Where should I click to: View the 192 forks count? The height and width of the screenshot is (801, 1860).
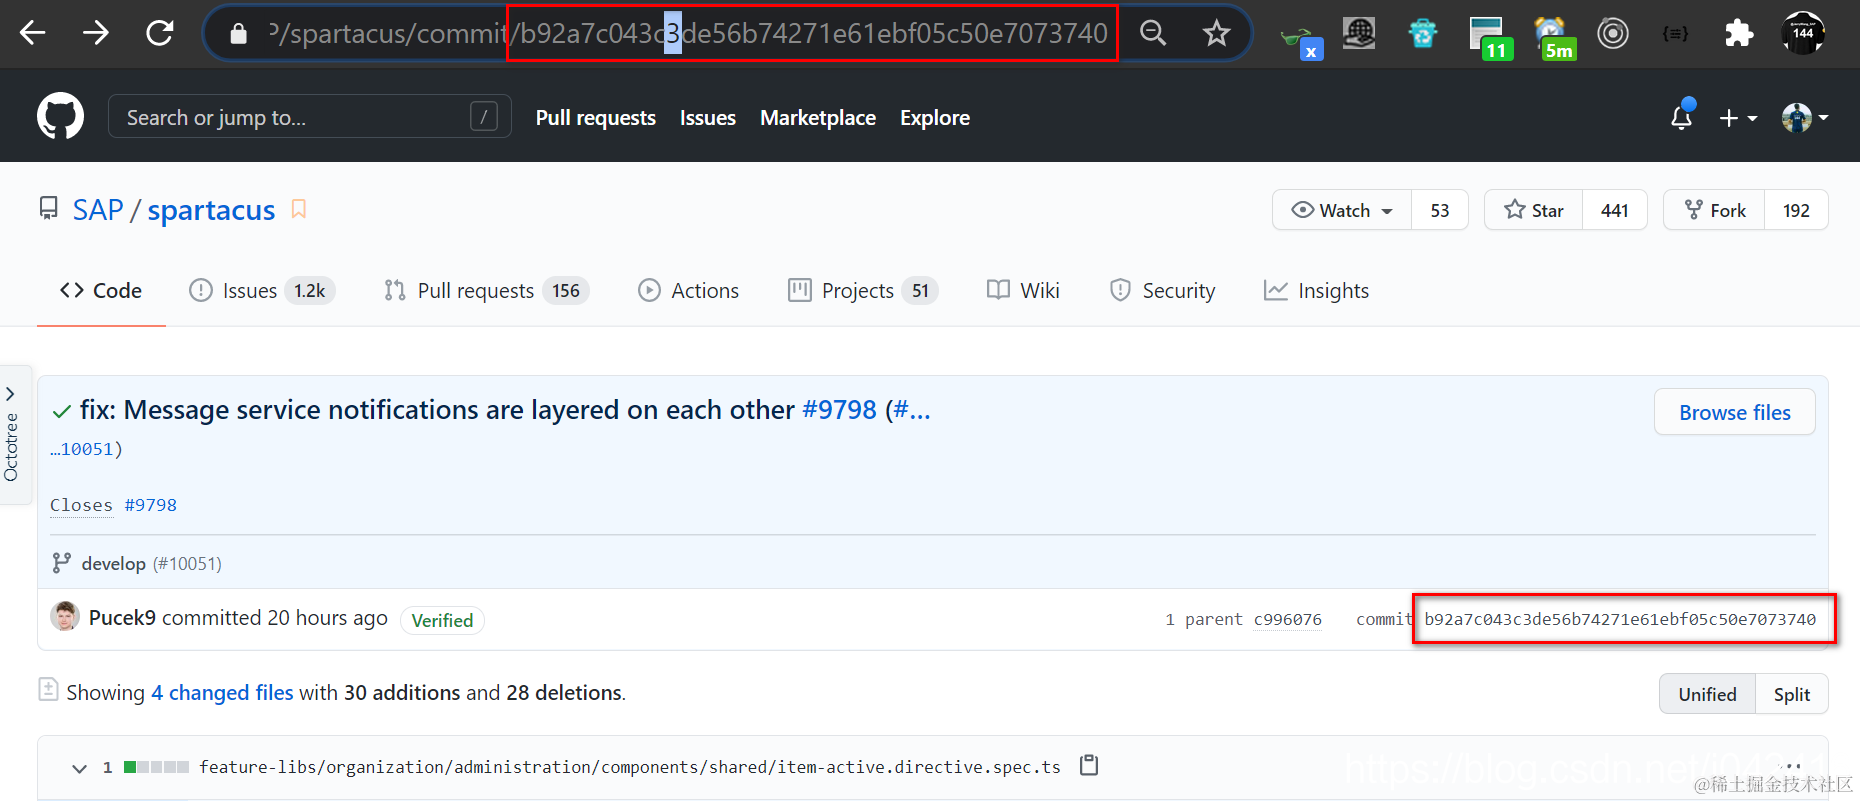[1796, 210]
